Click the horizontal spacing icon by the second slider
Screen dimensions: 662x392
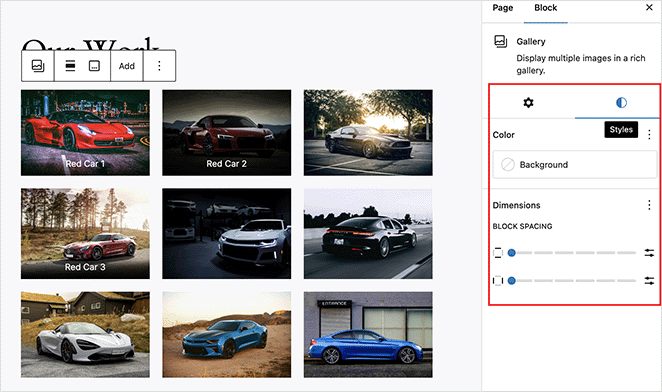coord(498,280)
